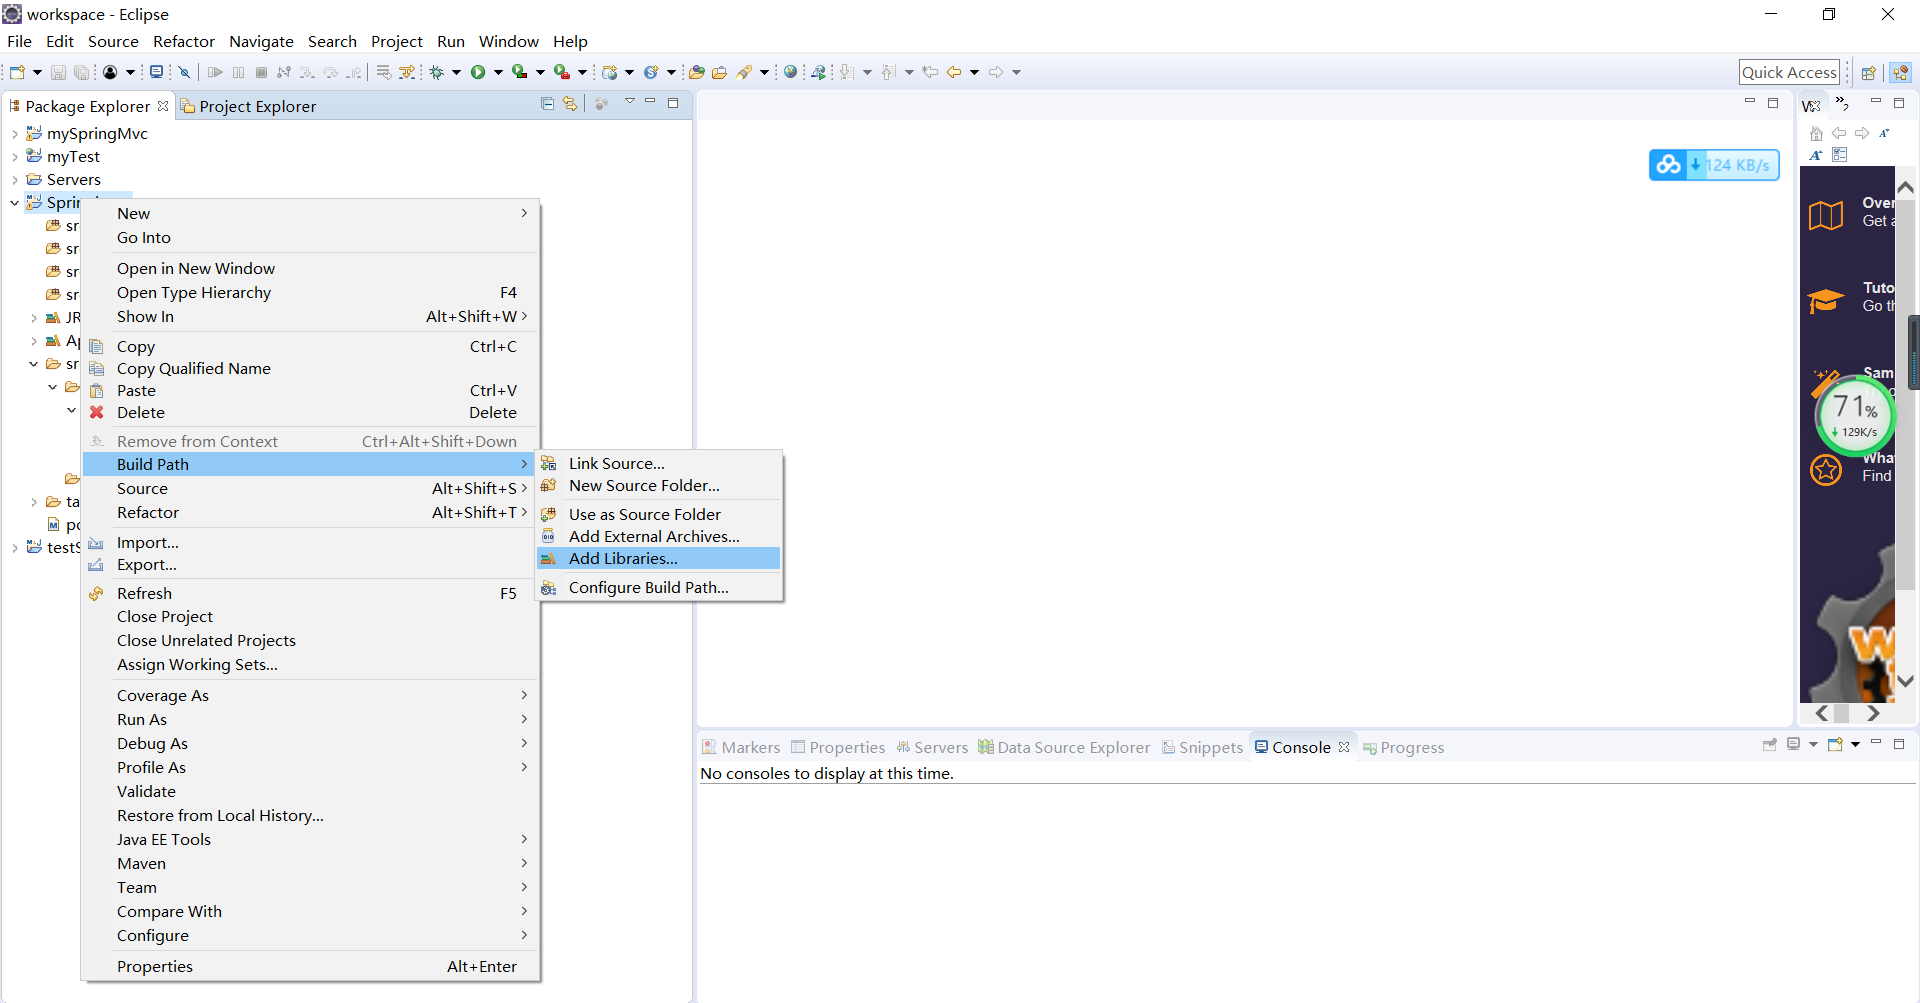1920x1003 pixels.
Task: Select New Source Folder... option
Action: [659, 485]
